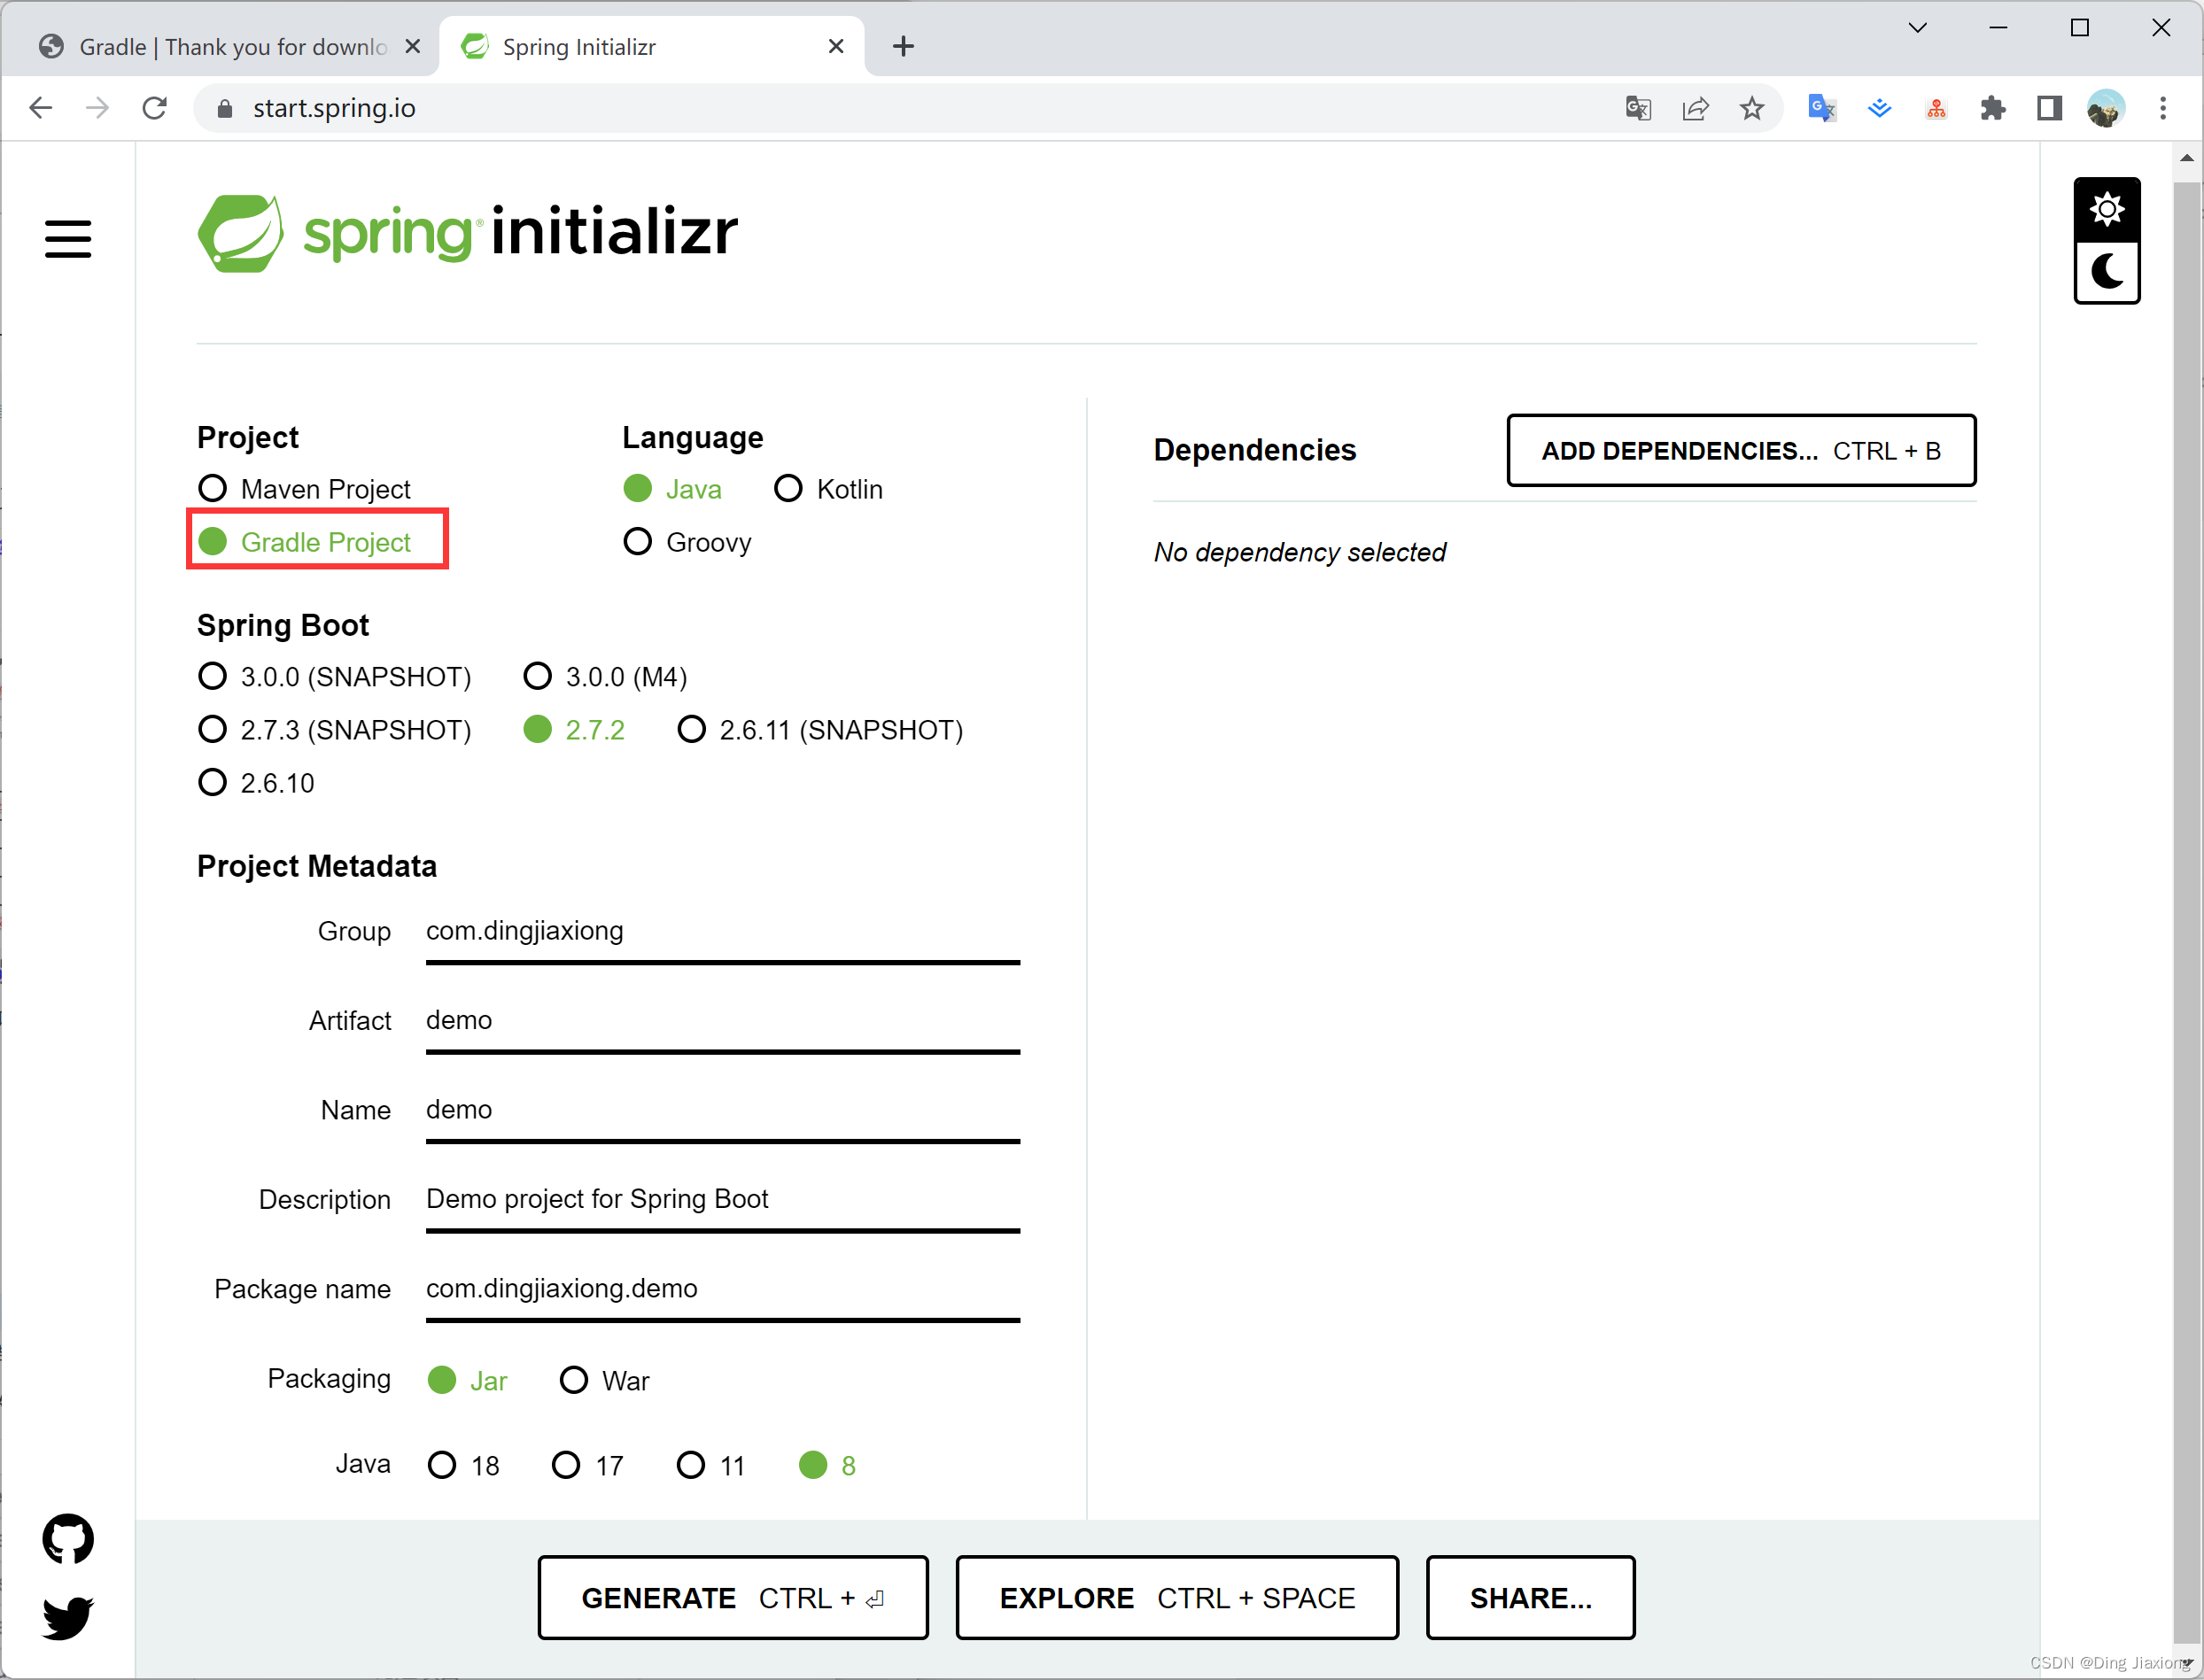Share this page icon
Viewport: 2204px width, 1680px height.
click(x=1695, y=108)
